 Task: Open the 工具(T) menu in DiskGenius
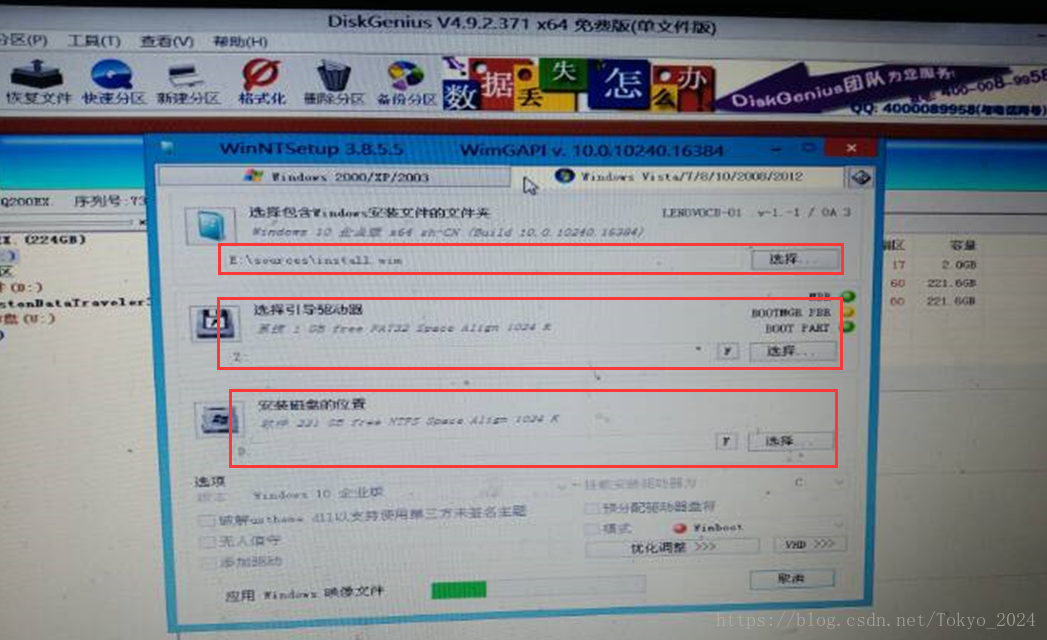94,41
